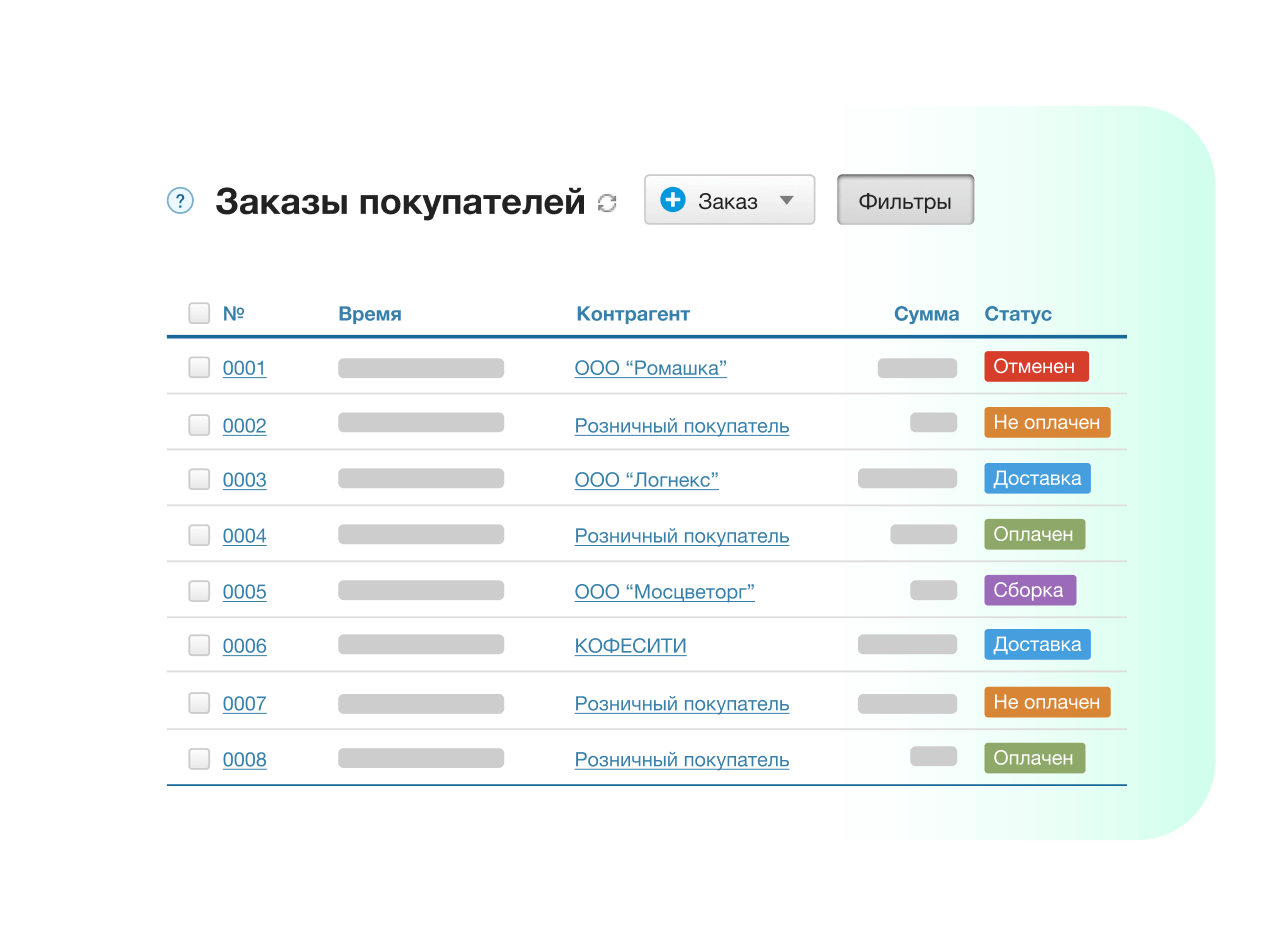This screenshot has height=946, width=1272.
Task: Toggle the select-all checkbox in header
Action: point(199,313)
